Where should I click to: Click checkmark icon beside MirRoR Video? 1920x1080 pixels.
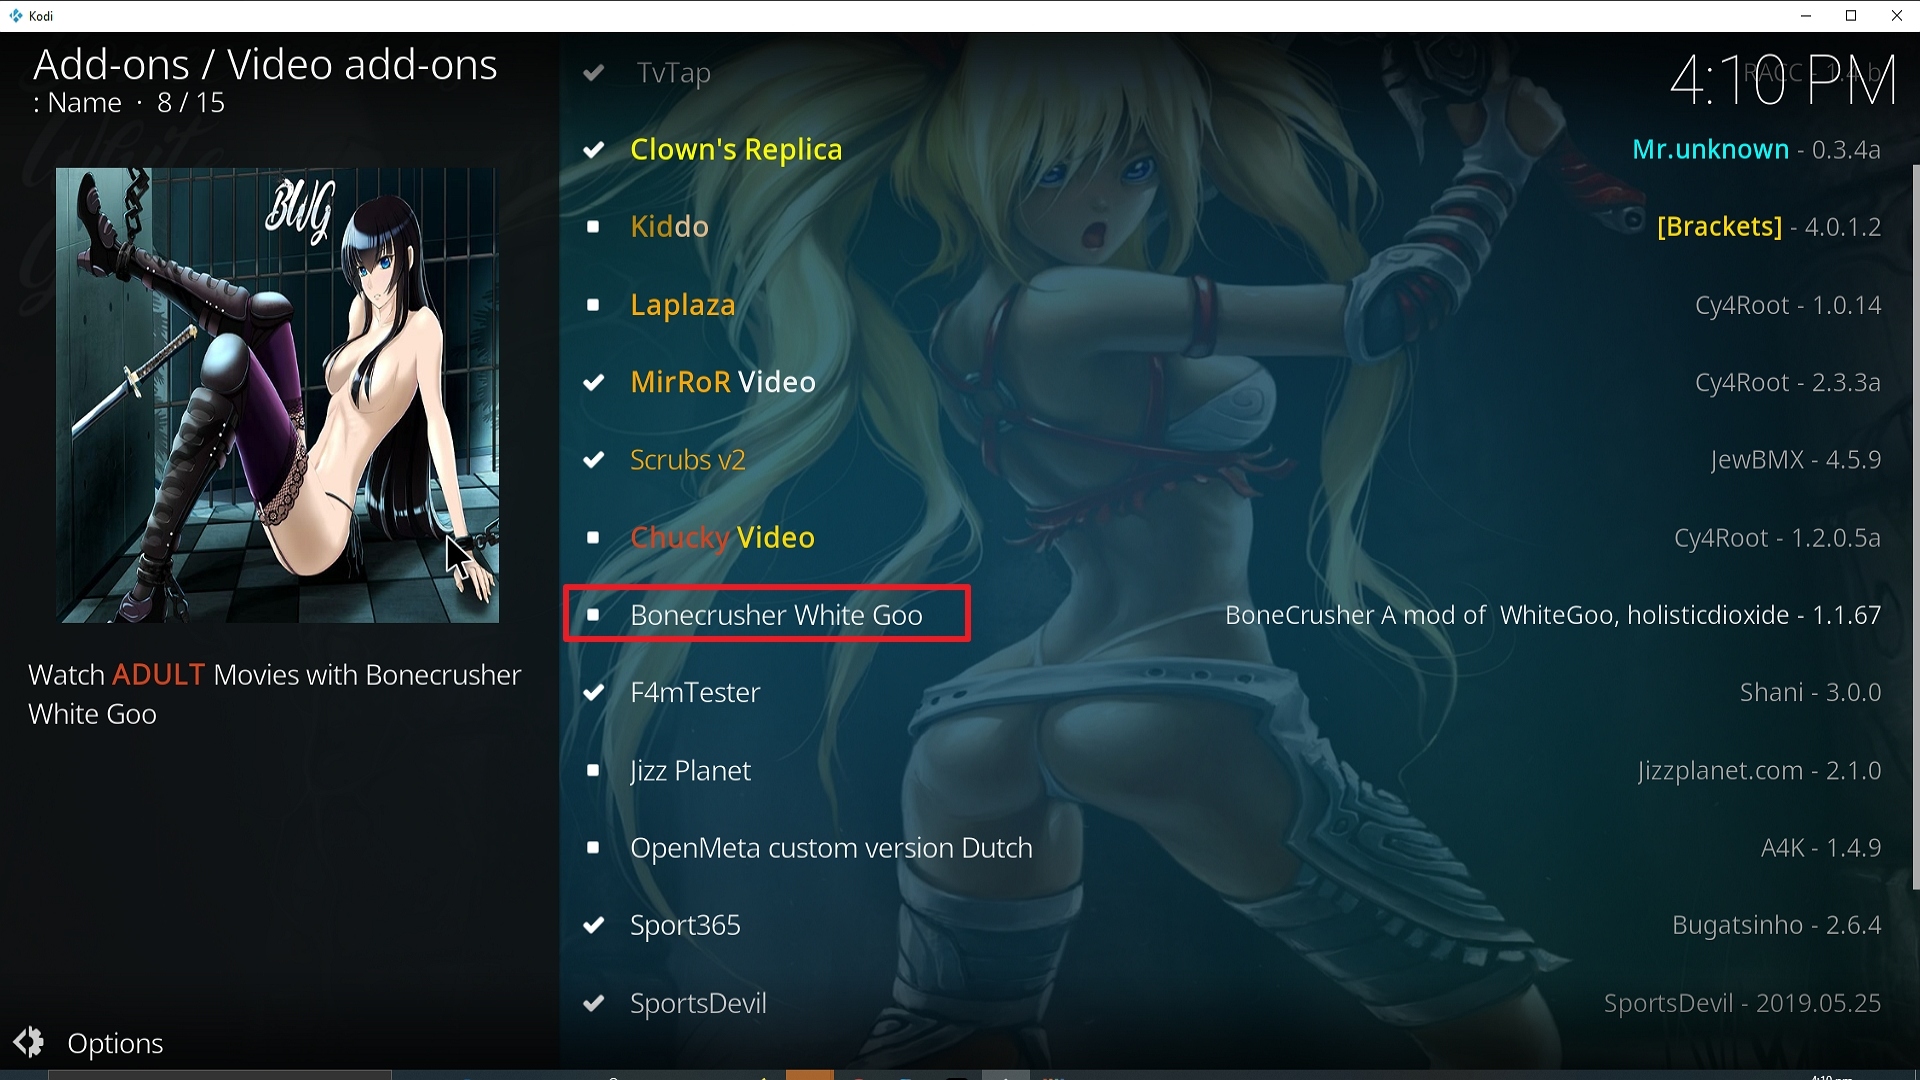tap(593, 382)
